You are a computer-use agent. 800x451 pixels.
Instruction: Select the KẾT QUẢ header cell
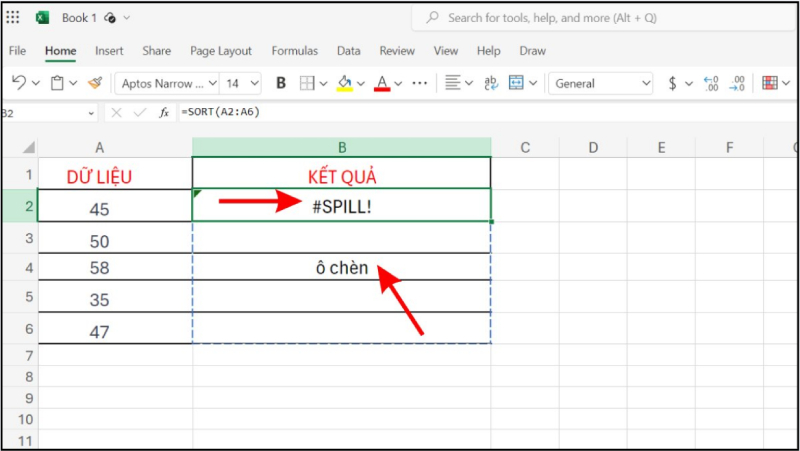point(342,173)
